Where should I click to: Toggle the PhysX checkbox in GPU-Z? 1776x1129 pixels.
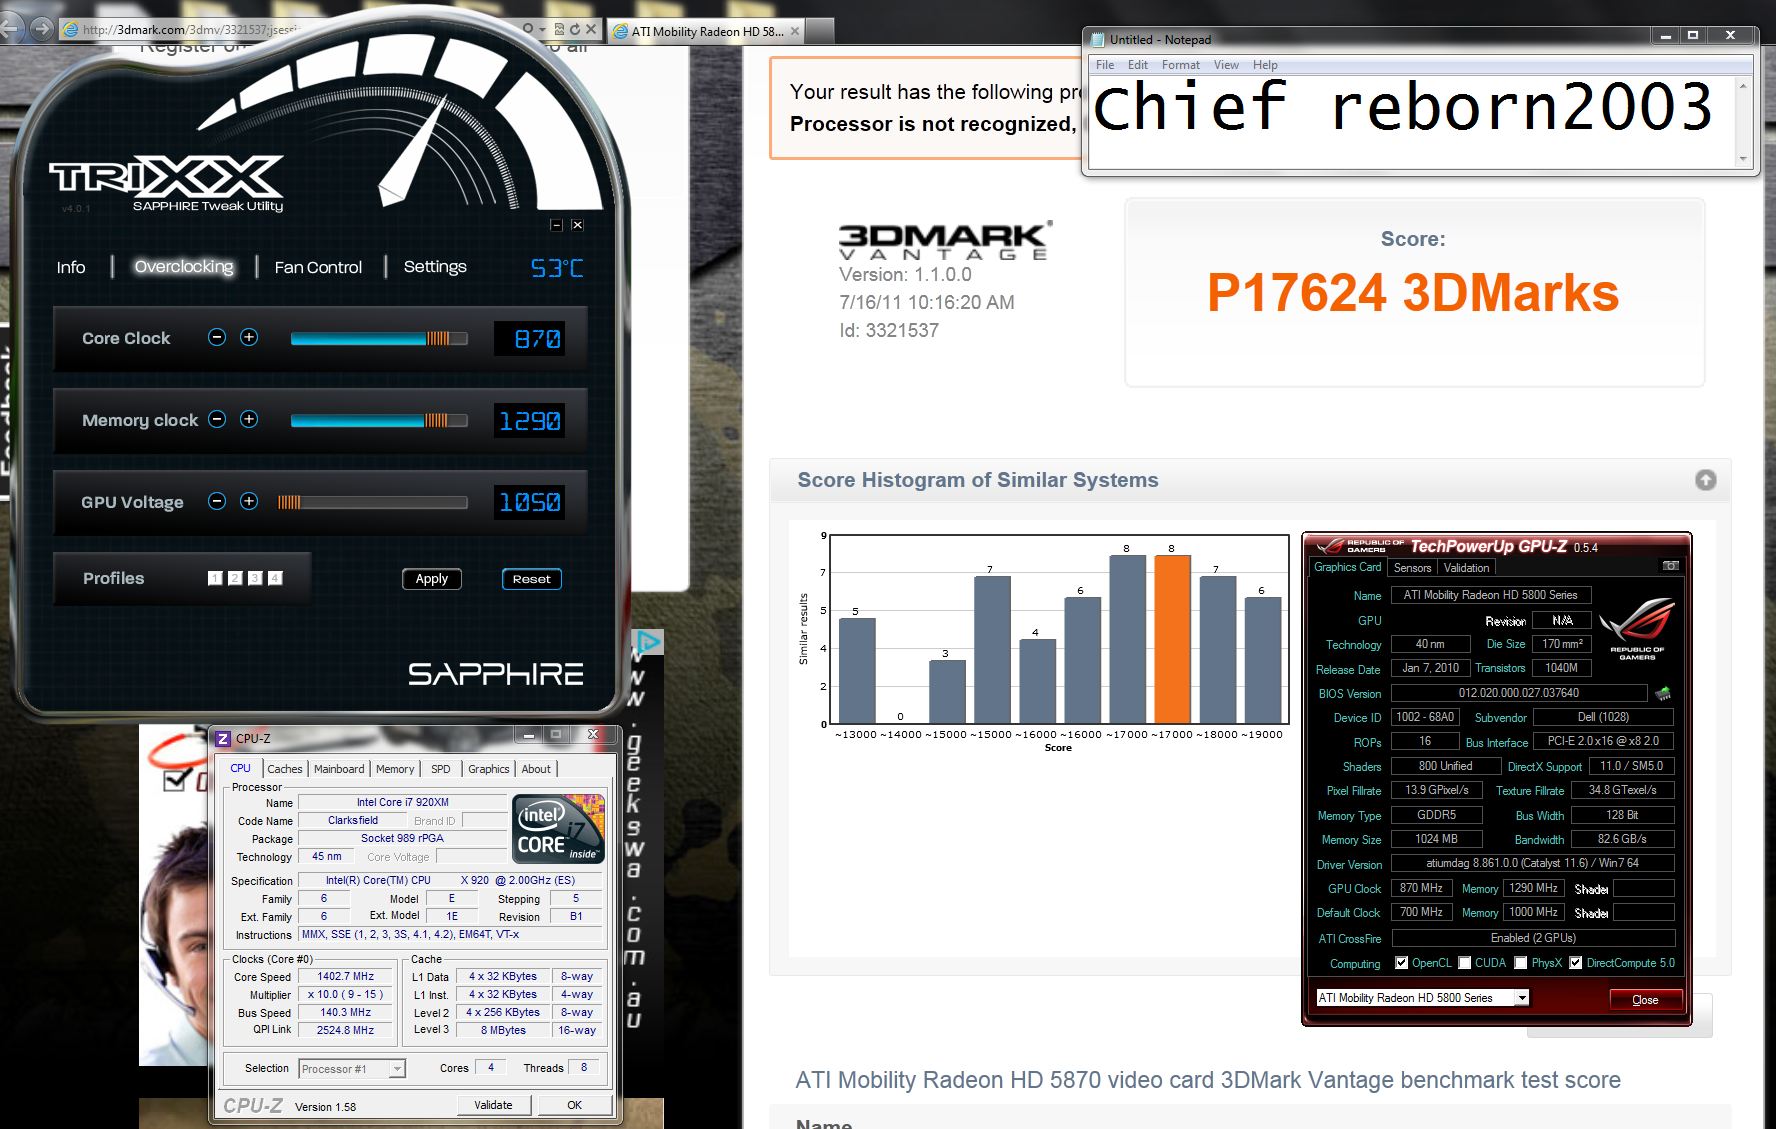1521,963
